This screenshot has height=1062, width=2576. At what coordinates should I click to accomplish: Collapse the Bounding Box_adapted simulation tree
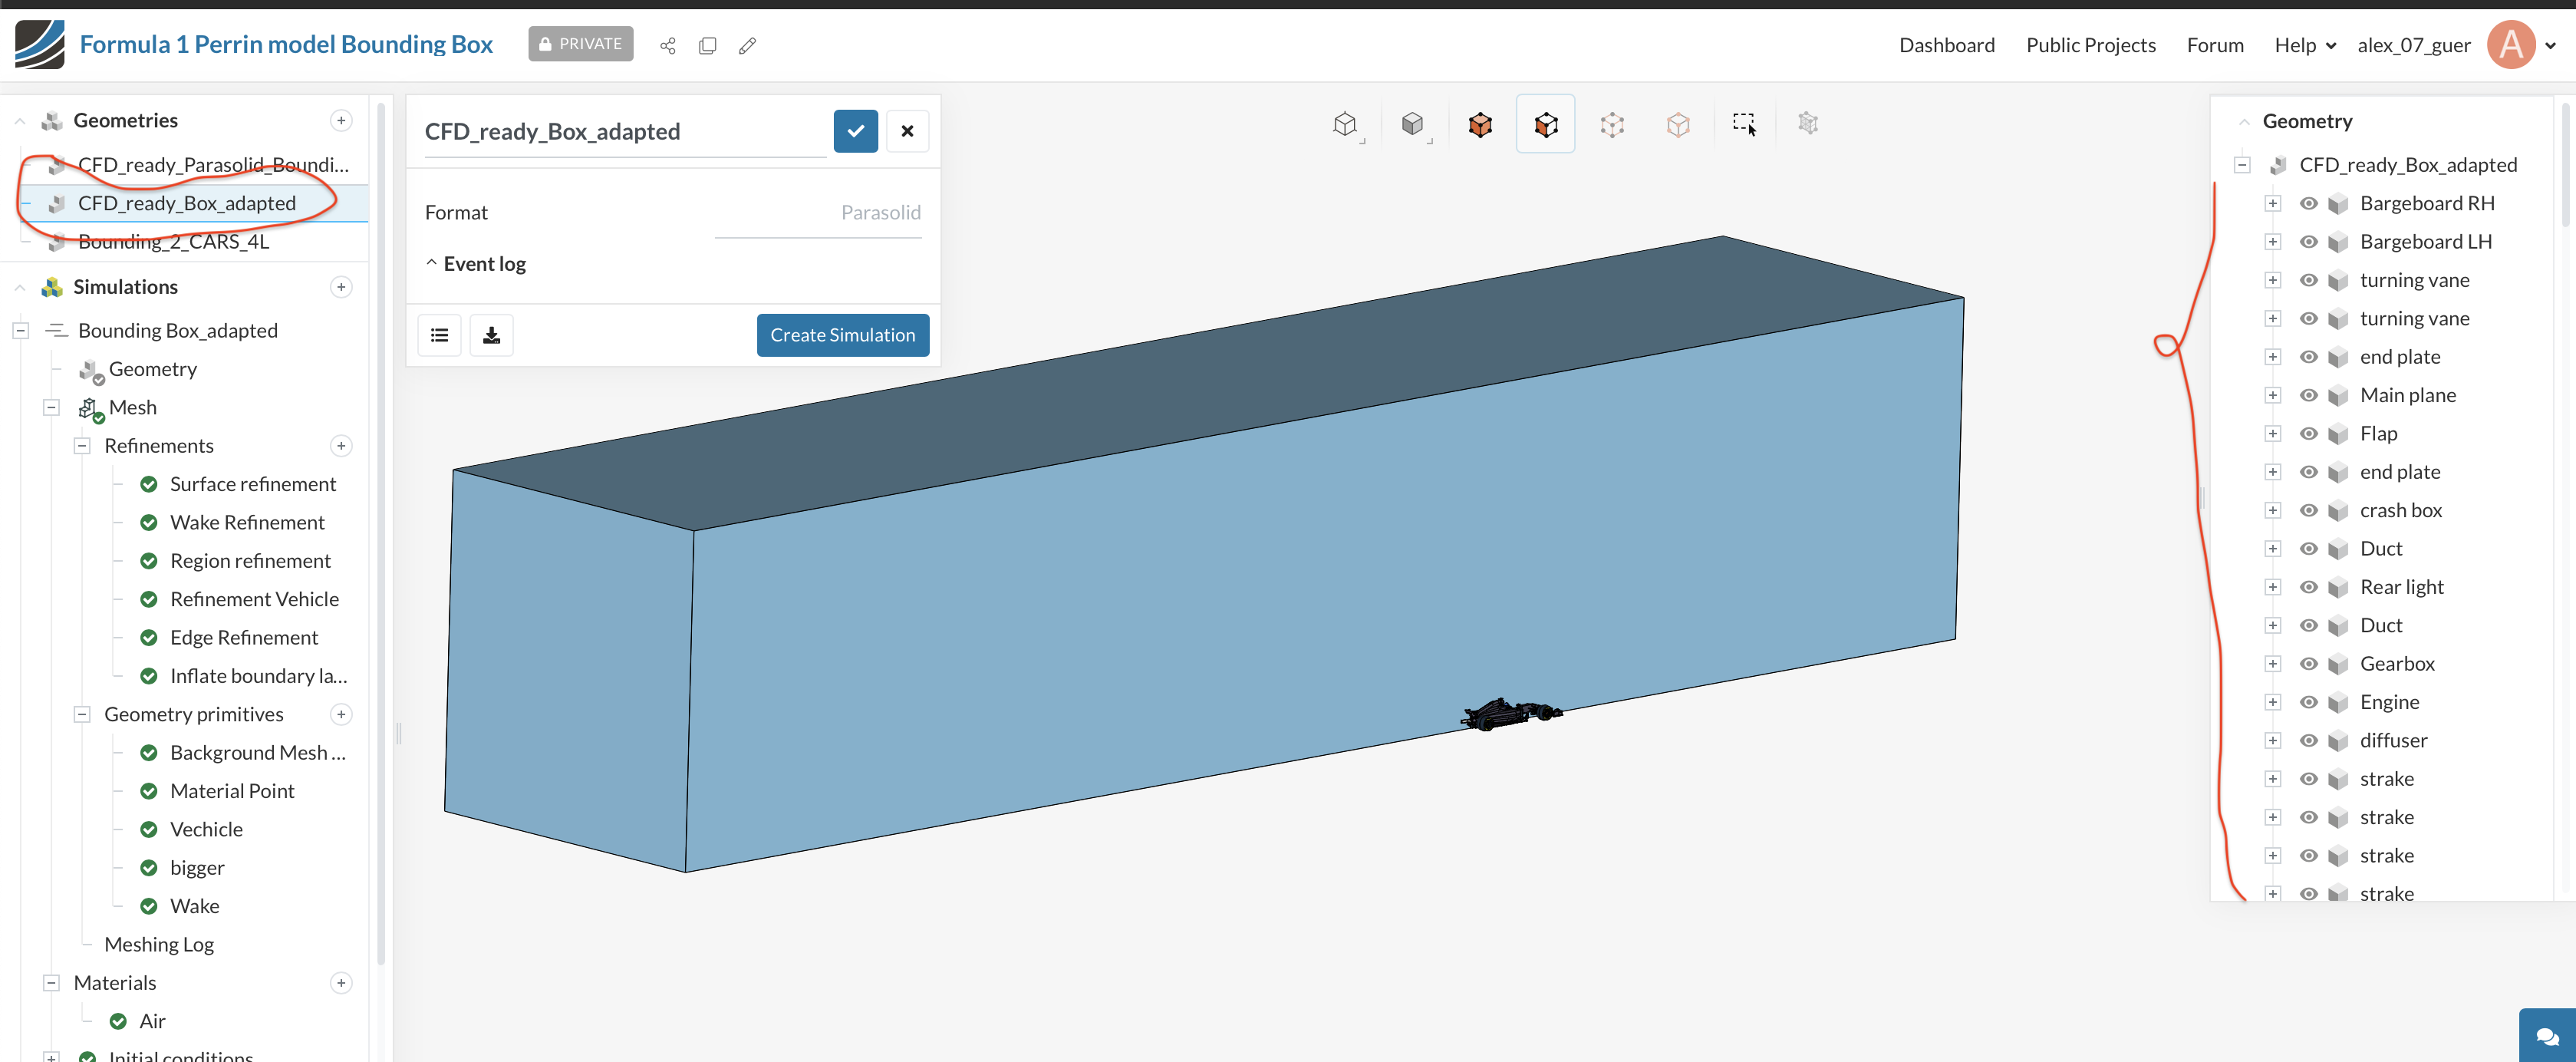pyautogui.click(x=20, y=330)
